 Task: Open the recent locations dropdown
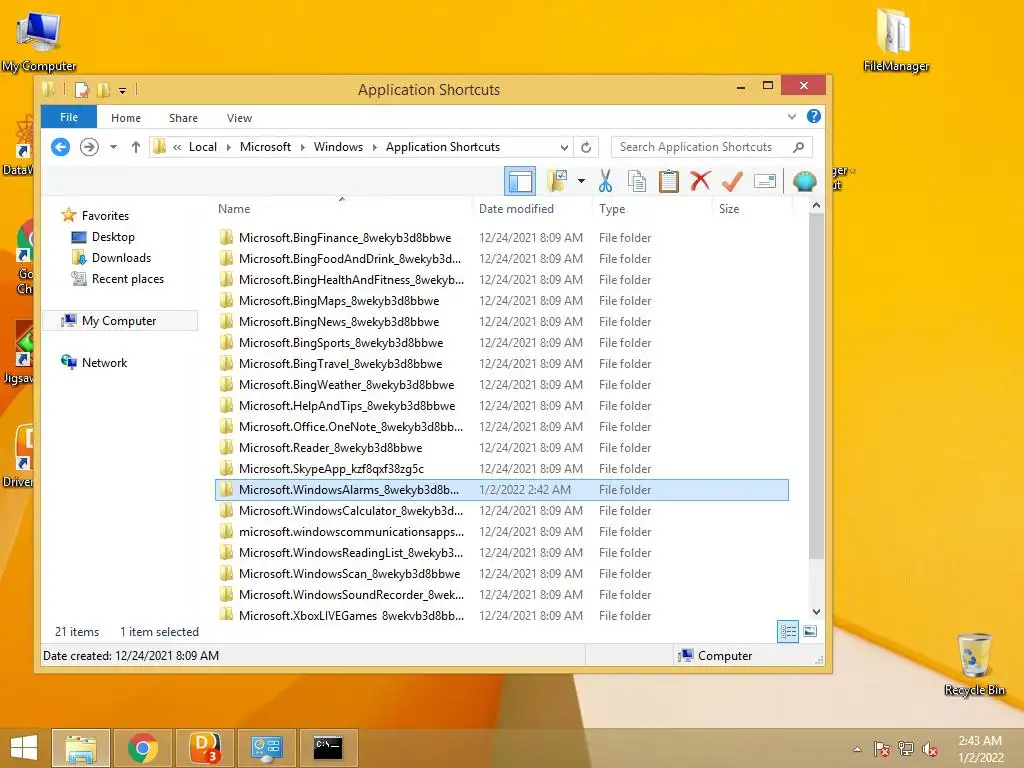click(x=113, y=147)
